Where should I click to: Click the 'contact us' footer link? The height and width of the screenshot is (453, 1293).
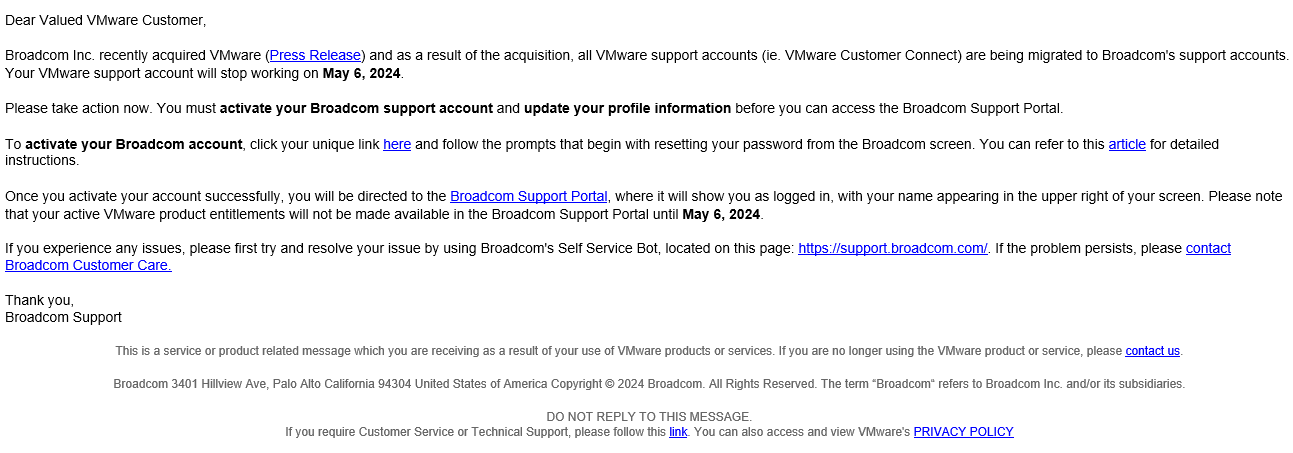[x=1152, y=351]
